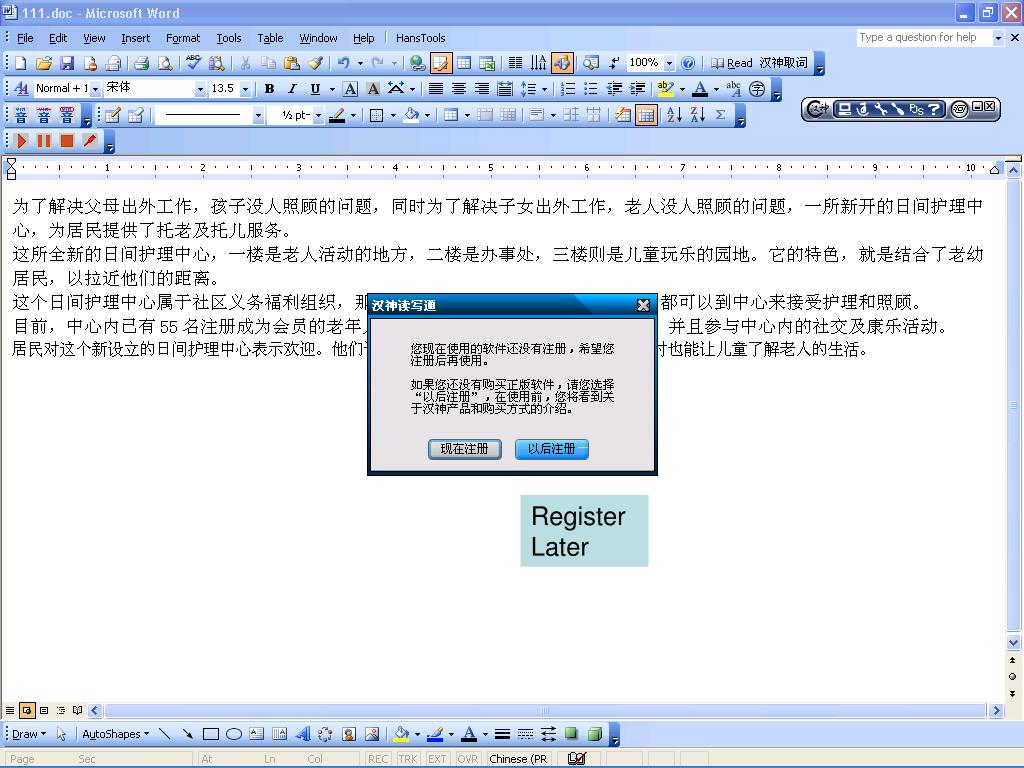Toggle Bold formatting
Viewport: 1024px width, 768px height.
pyautogui.click(x=269, y=89)
